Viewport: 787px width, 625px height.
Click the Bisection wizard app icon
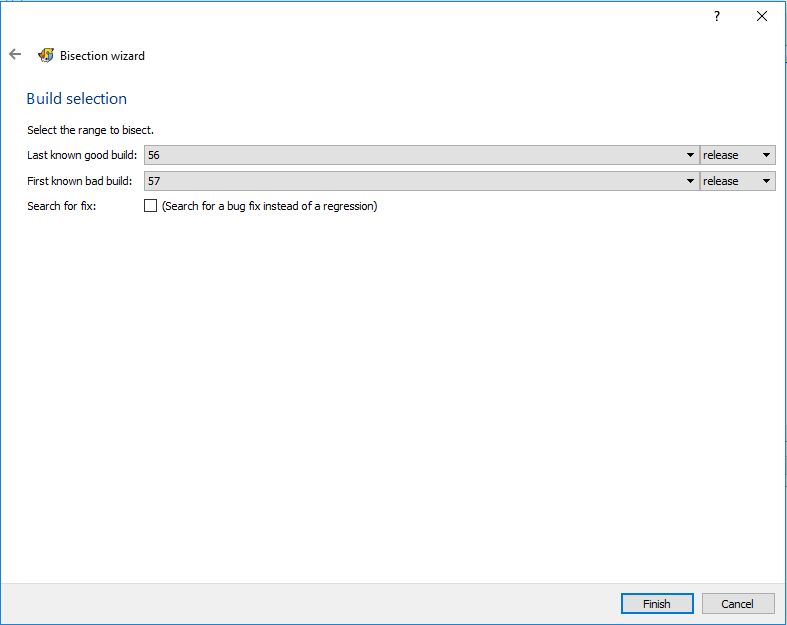[x=46, y=56]
